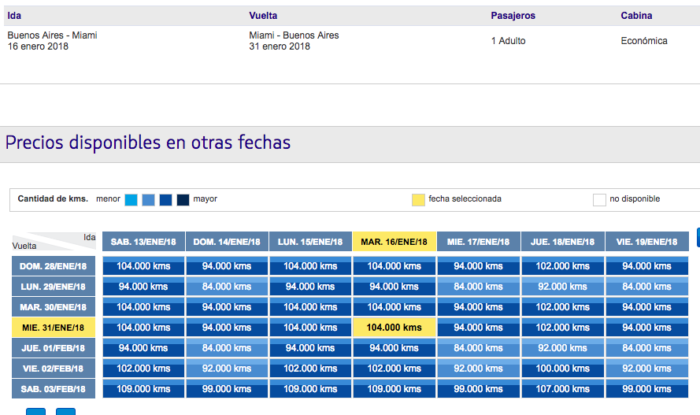Select the highlighted 104.000 kms yellow cell
The image size is (700, 415).
tap(393, 327)
